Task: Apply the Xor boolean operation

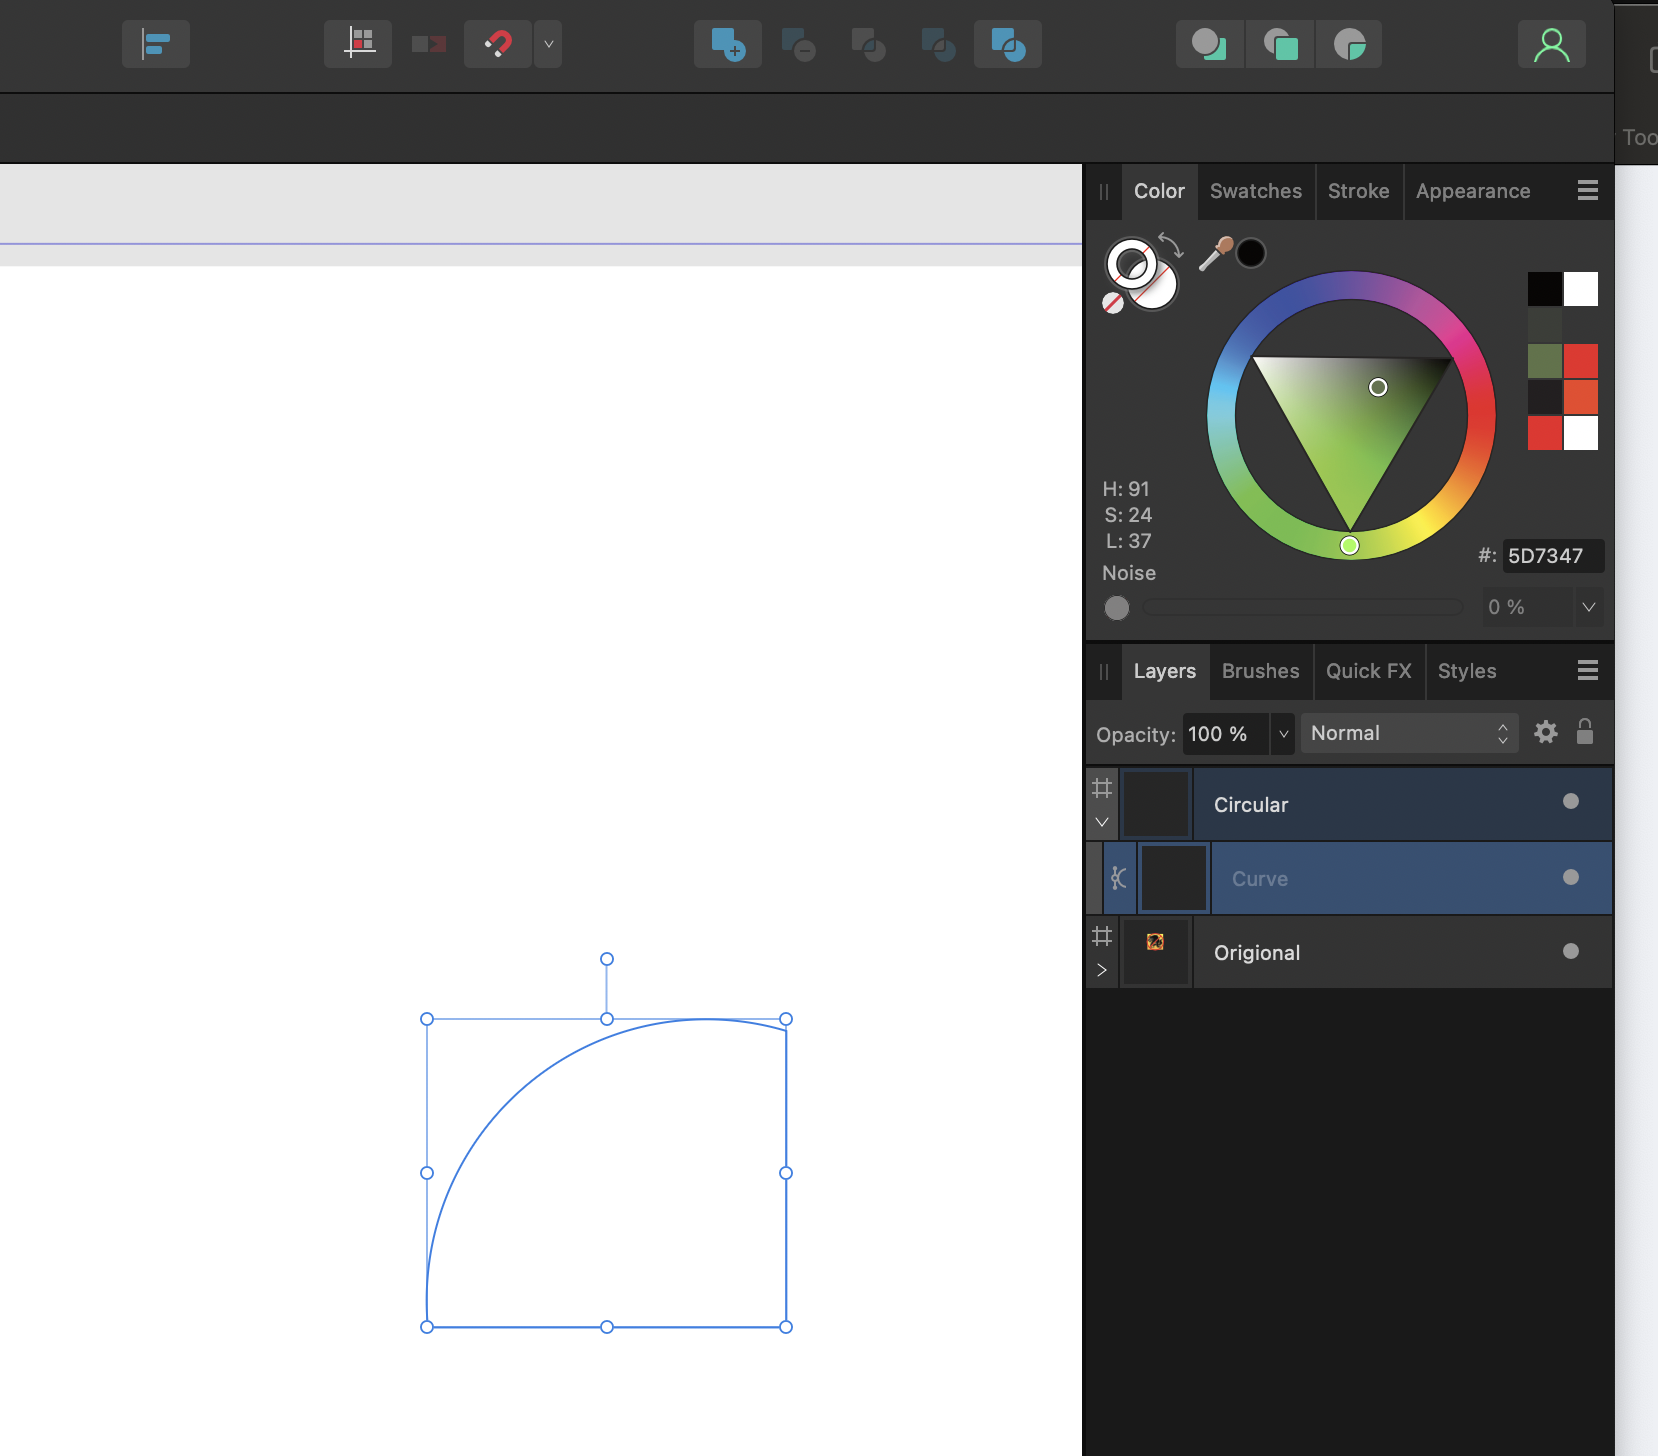Action: tap(938, 44)
